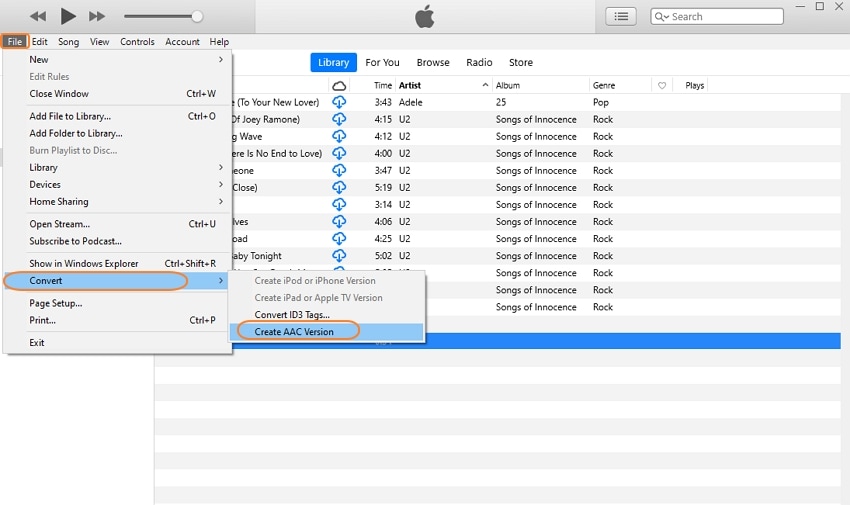Choose Close Window in the File menu

118,94
